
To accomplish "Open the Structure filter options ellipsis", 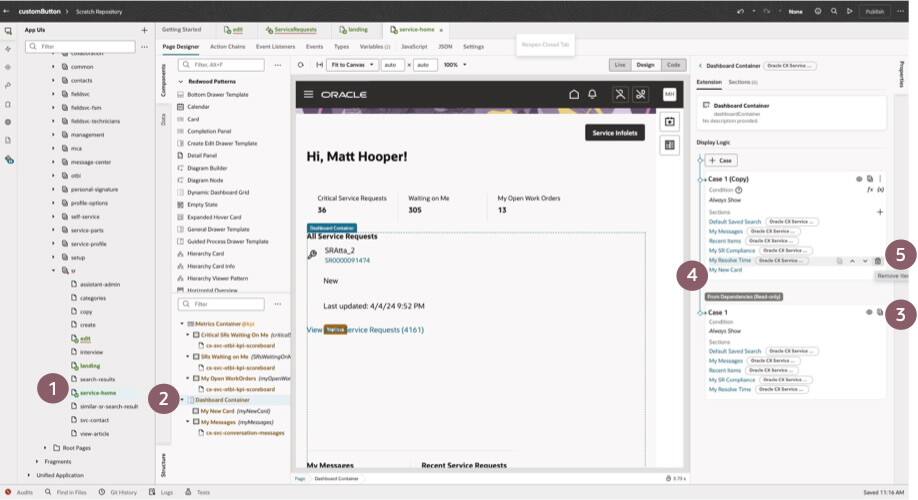I will [278, 304].
